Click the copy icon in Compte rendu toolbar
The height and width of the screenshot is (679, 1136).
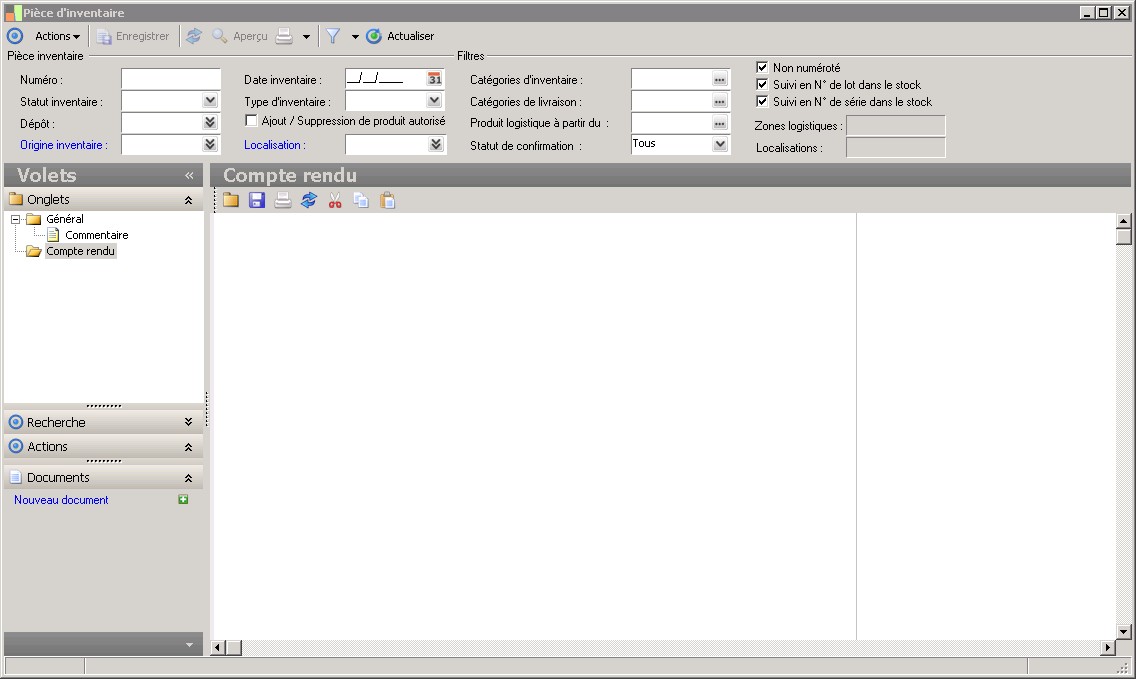click(x=361, y=201)
